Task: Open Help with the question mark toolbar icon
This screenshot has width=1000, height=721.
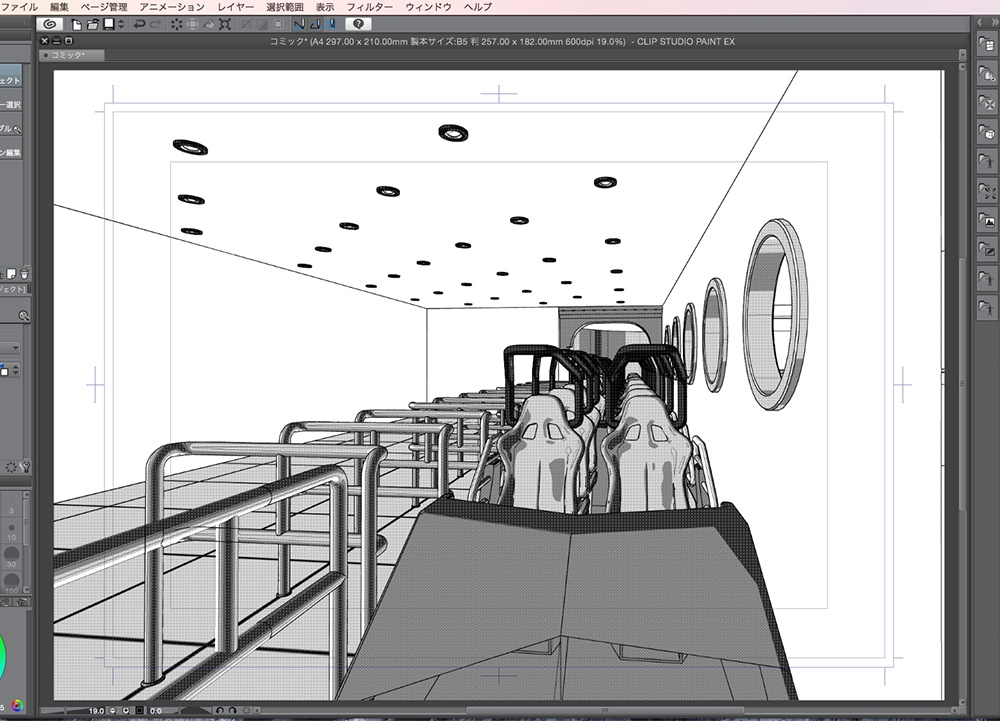Action: click(360, 23)
